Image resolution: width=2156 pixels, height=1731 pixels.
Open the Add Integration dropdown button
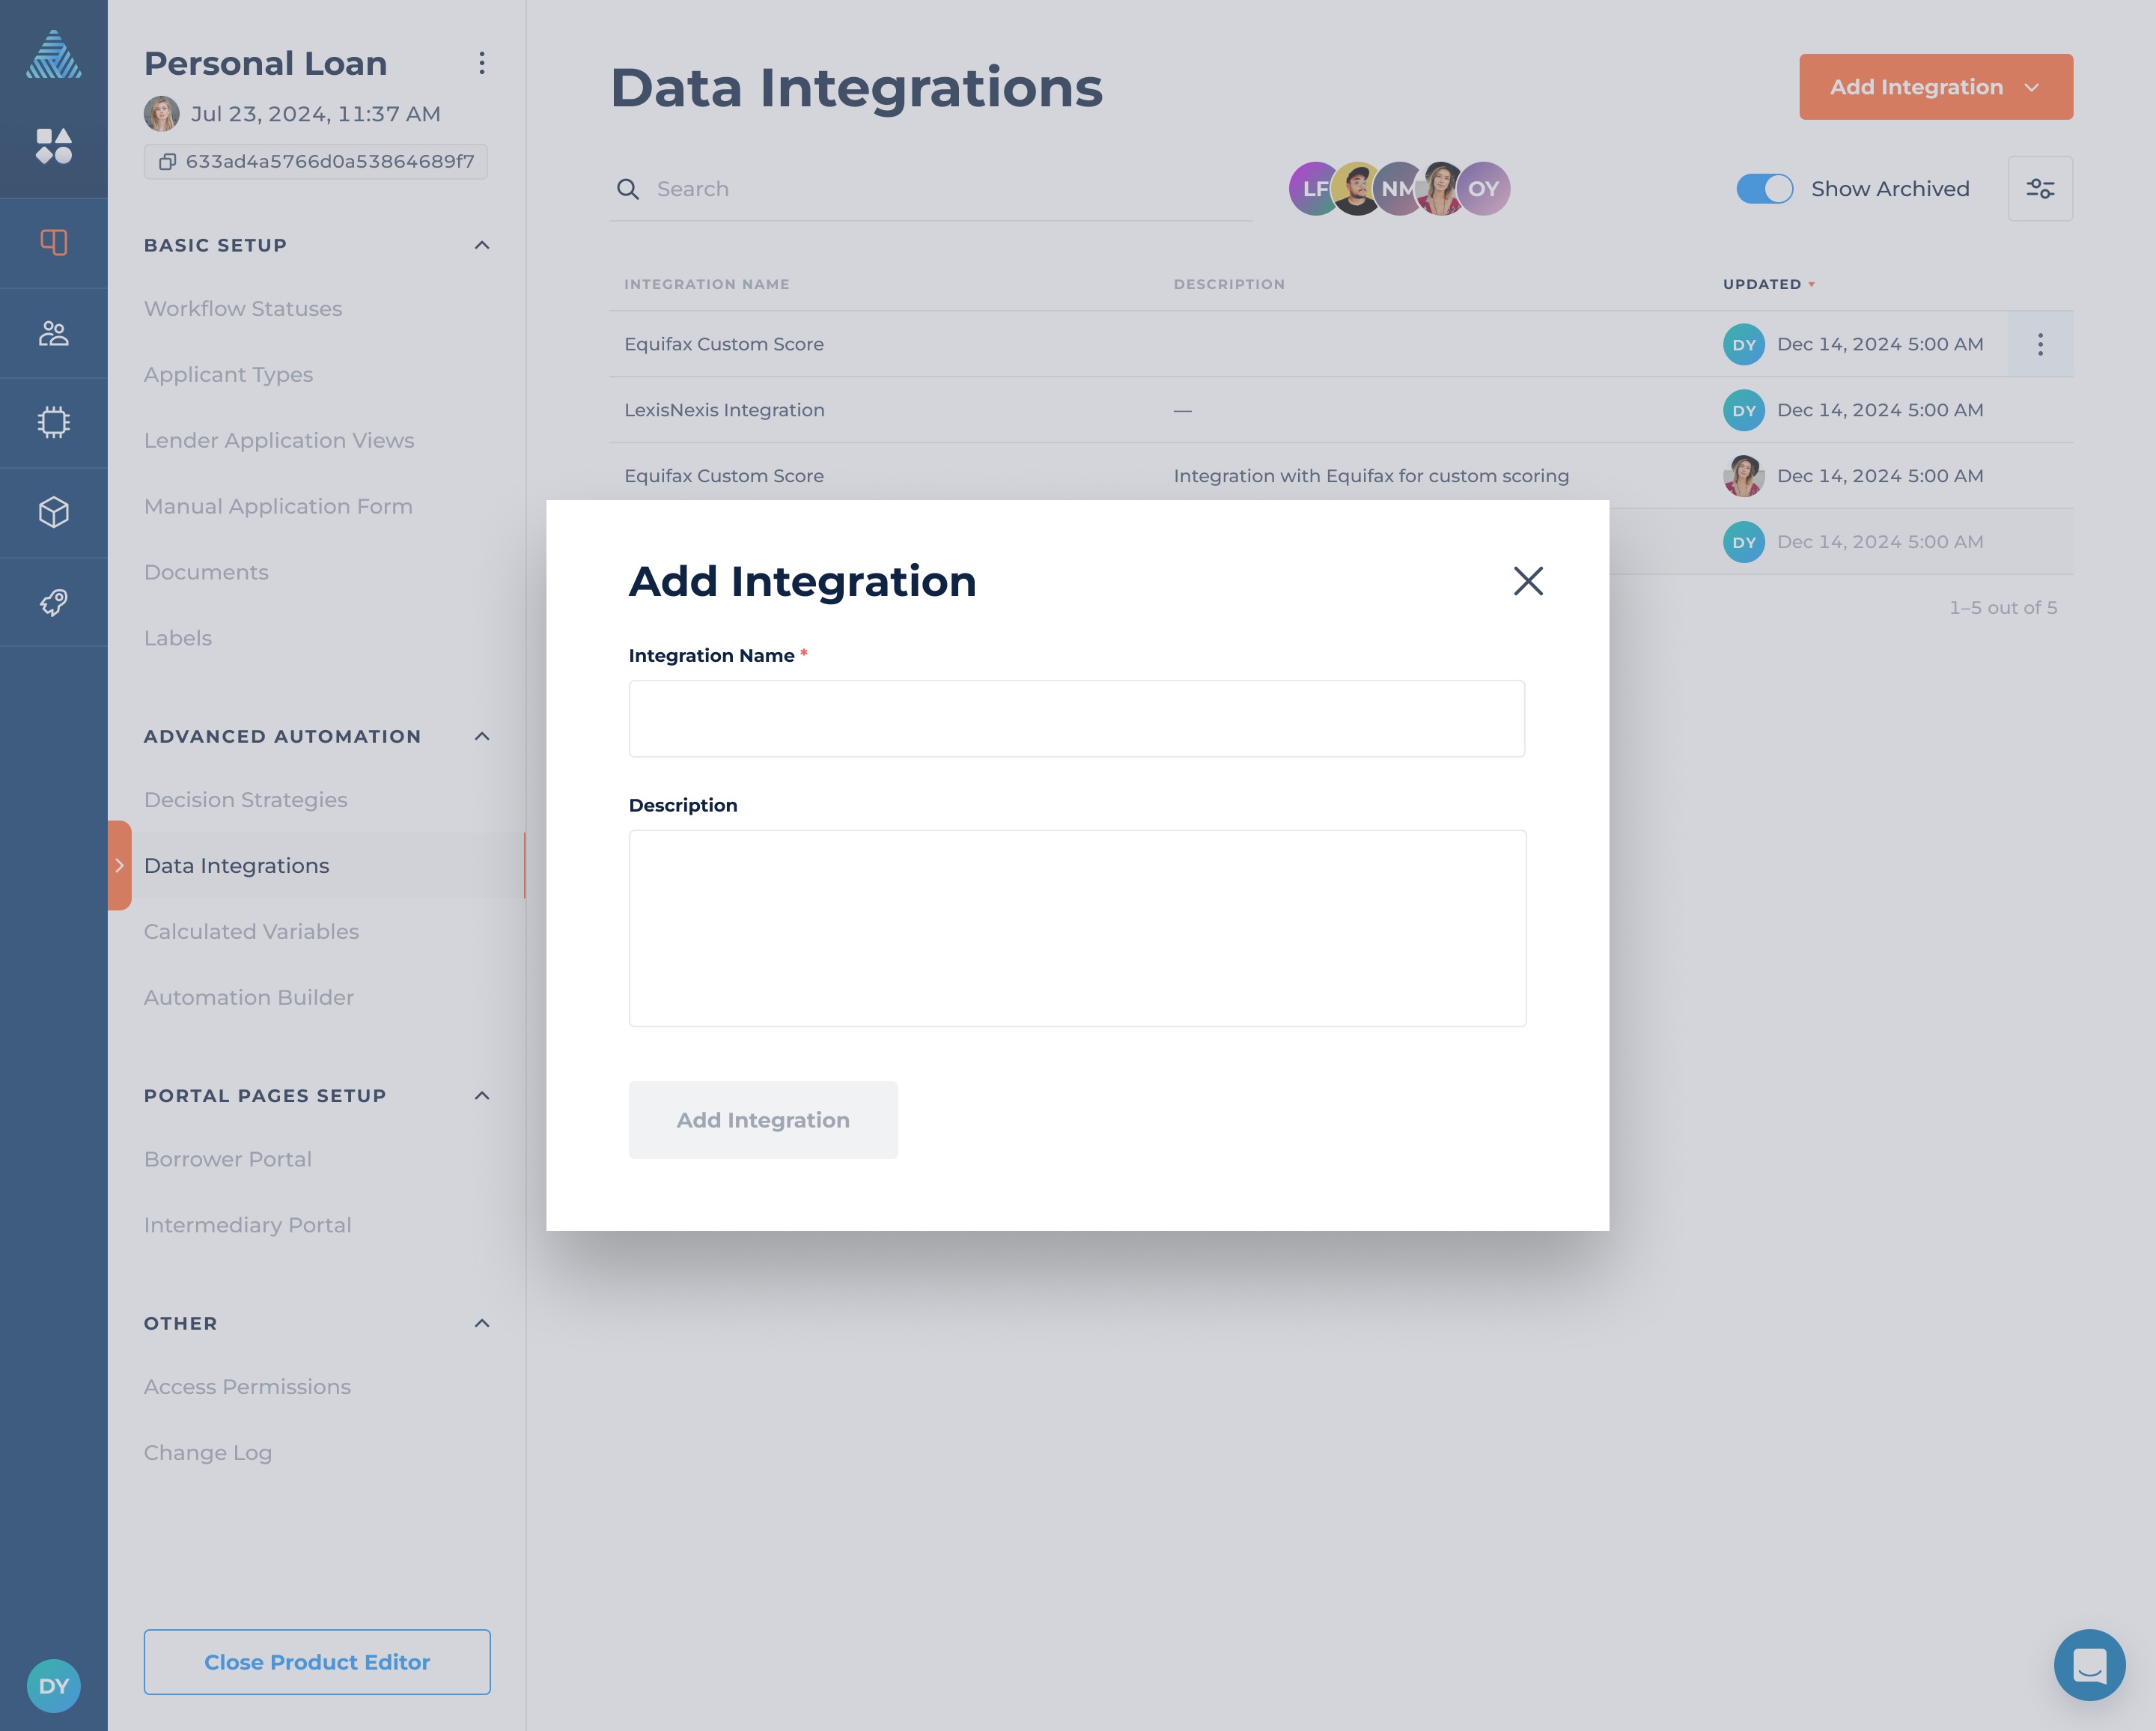[1935, 87]
